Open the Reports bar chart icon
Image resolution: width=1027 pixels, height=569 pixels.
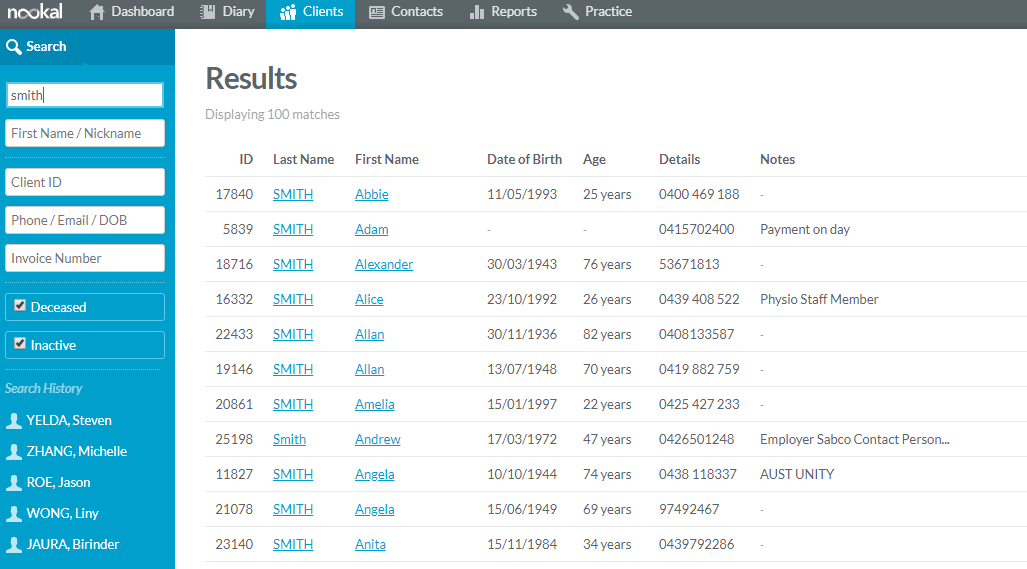[x=477, y=12]
